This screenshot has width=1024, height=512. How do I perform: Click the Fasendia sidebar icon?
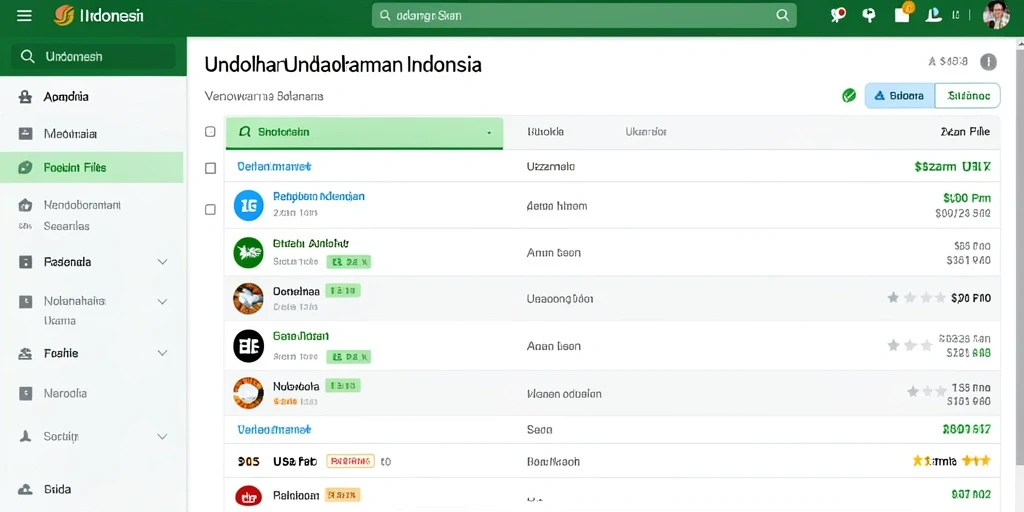tap(25, 263)
